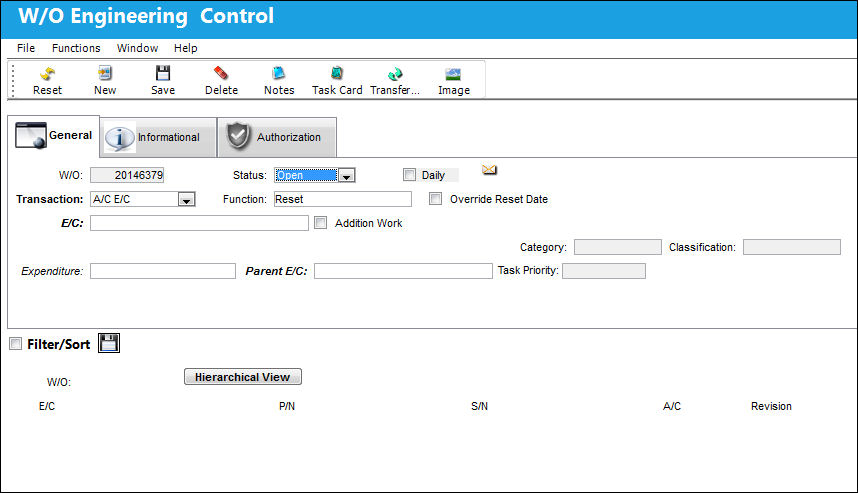Click the Expenditure input field
The height and width of the screenshot is (493, 858).
click(163, 271)
